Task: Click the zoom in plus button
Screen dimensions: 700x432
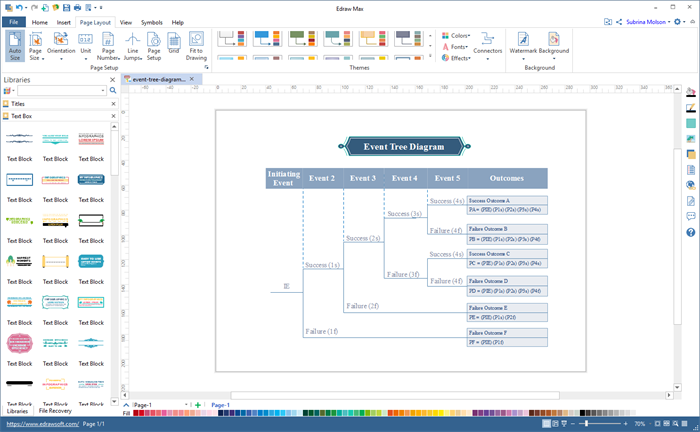Action: point(625,424)
